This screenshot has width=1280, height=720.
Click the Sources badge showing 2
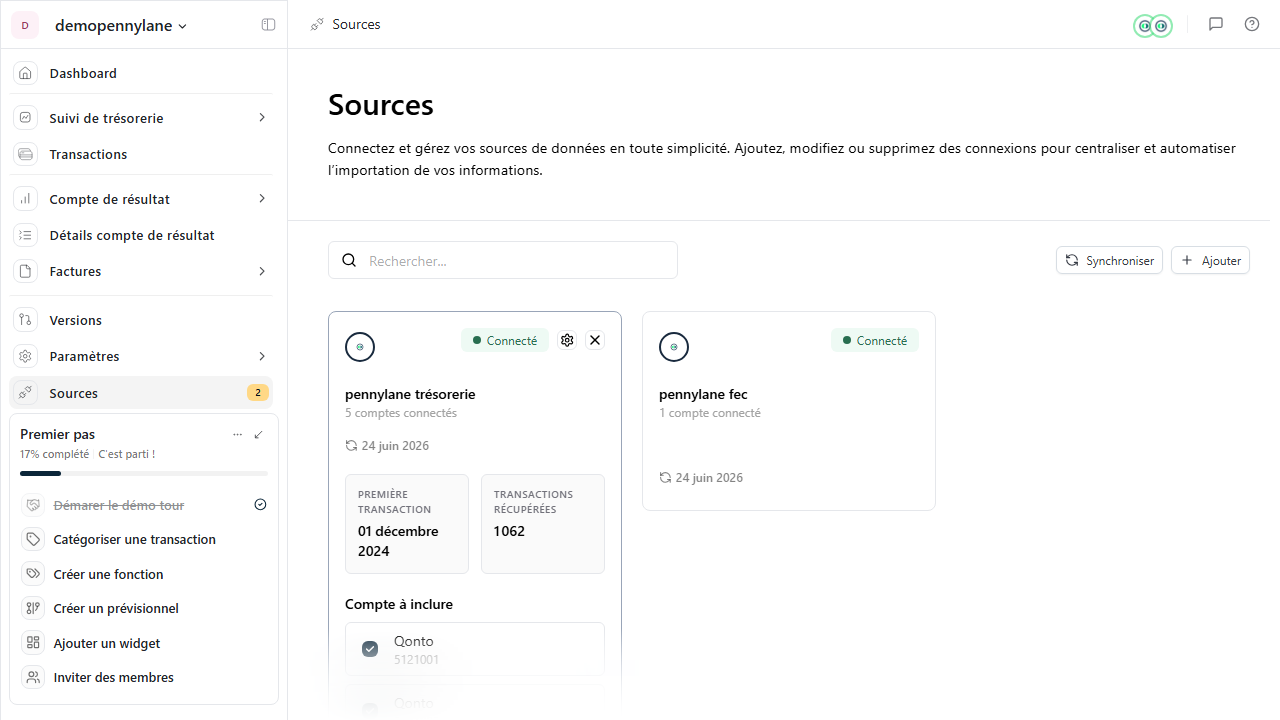pyautogui.click(x=258, y=393)
